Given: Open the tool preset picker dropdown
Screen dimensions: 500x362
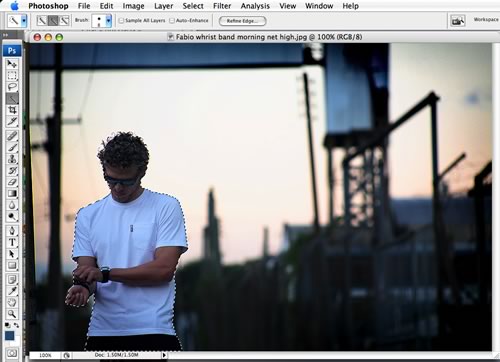Looking at the screenshot, I should tap(24, 21).
